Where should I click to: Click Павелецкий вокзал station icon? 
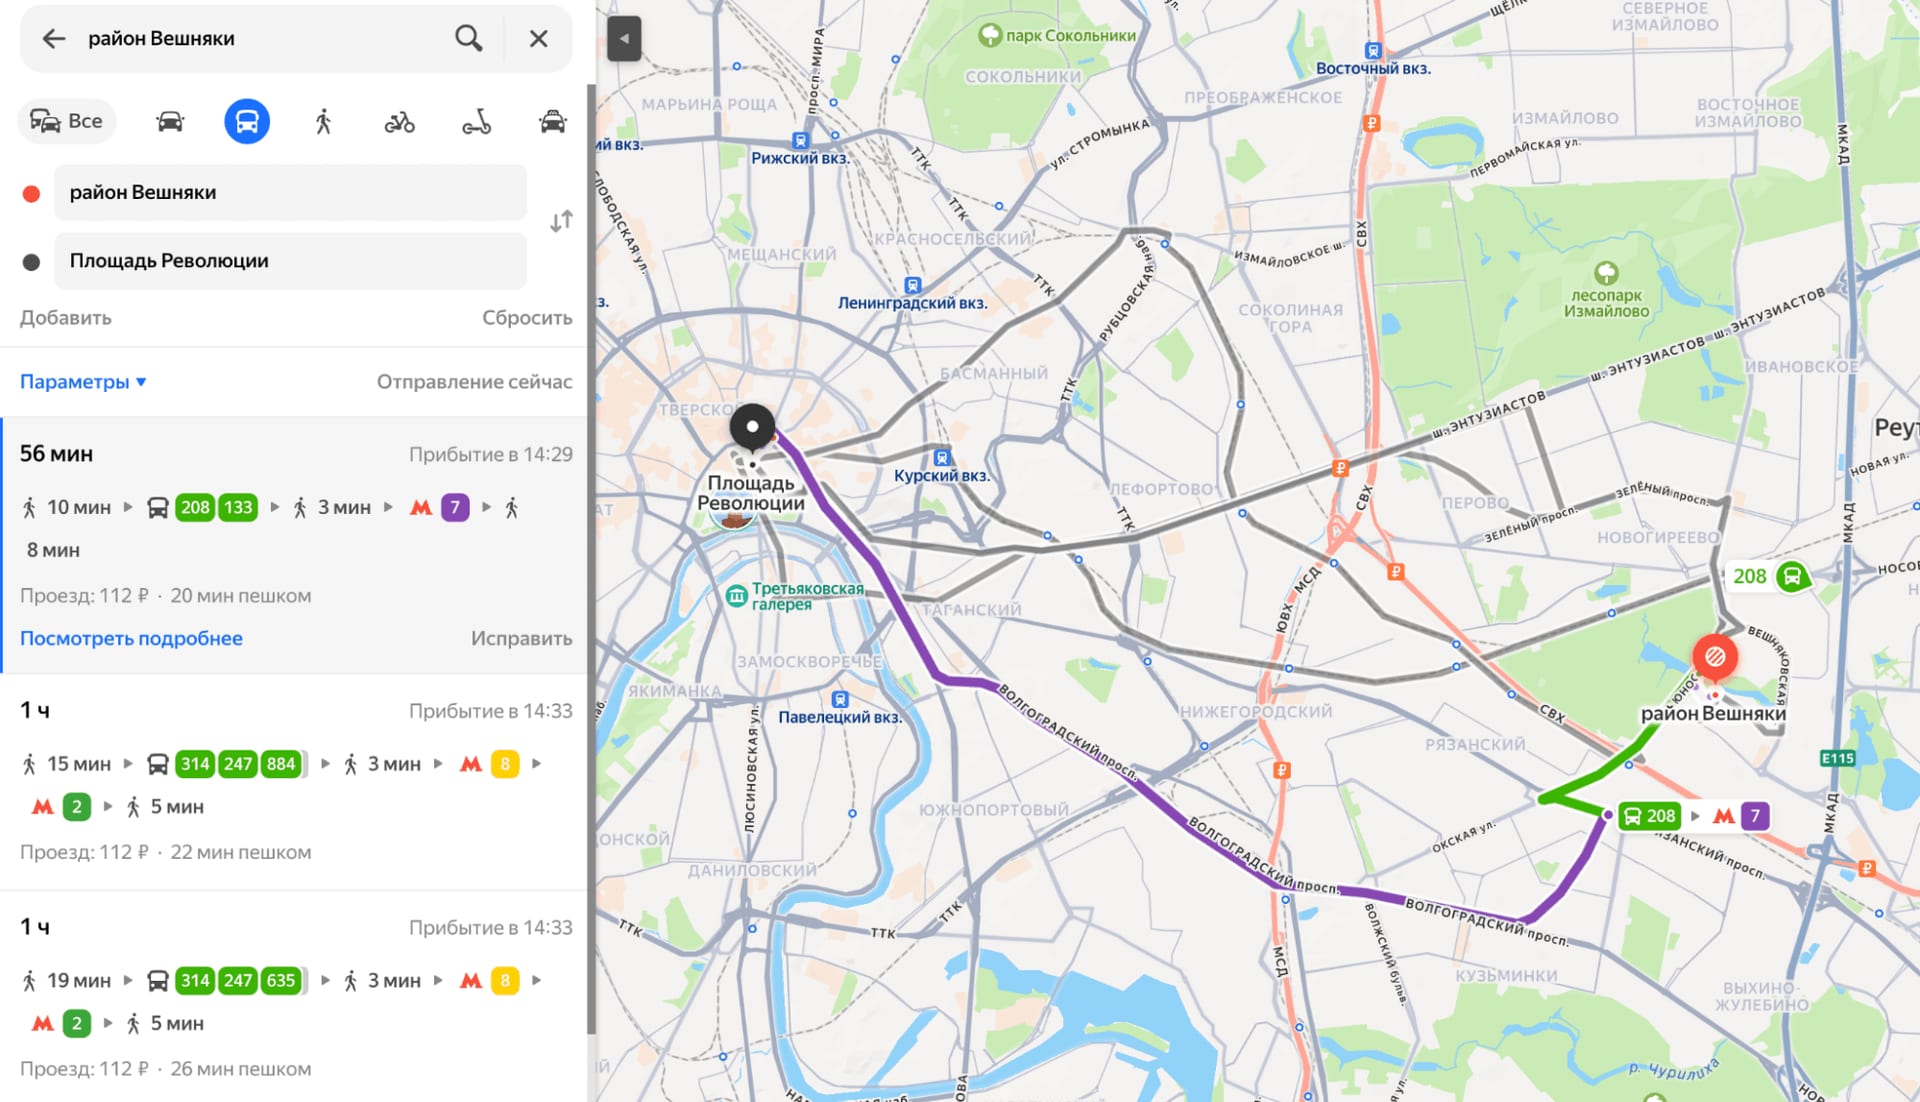pyautogui.click(x=840, y=699)
